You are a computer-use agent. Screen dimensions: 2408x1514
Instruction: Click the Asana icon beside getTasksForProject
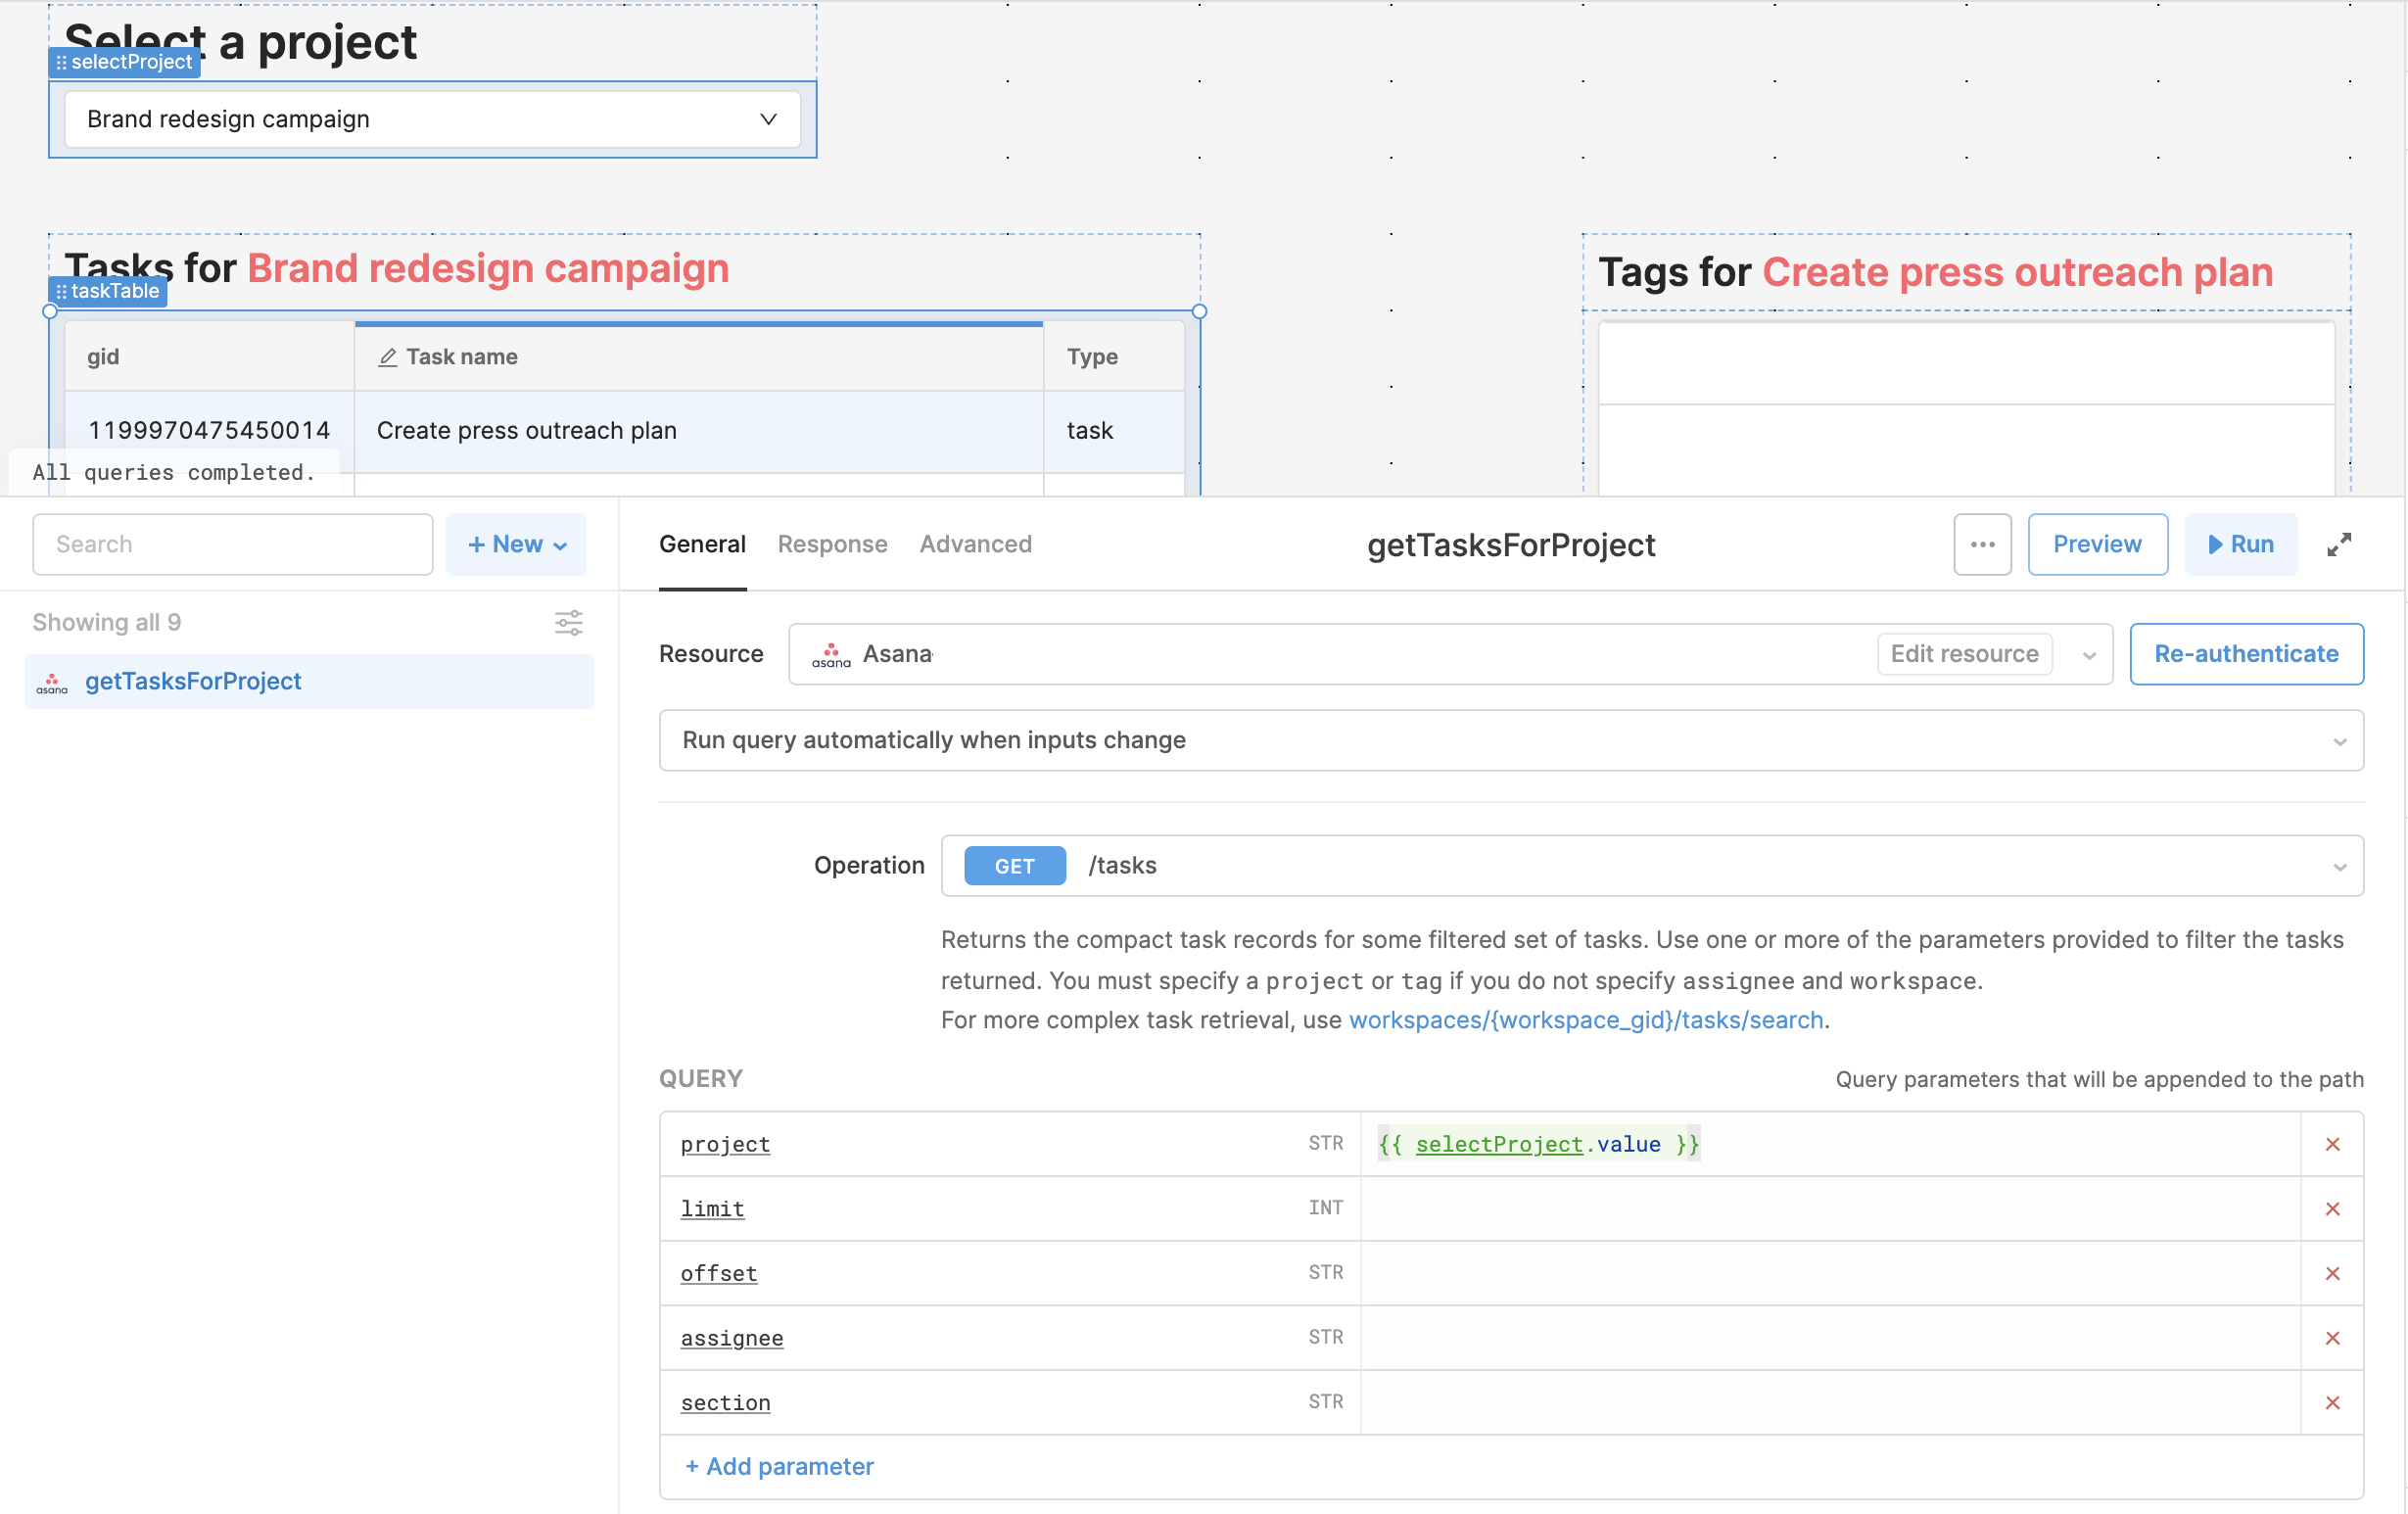(x=52, y=682)
